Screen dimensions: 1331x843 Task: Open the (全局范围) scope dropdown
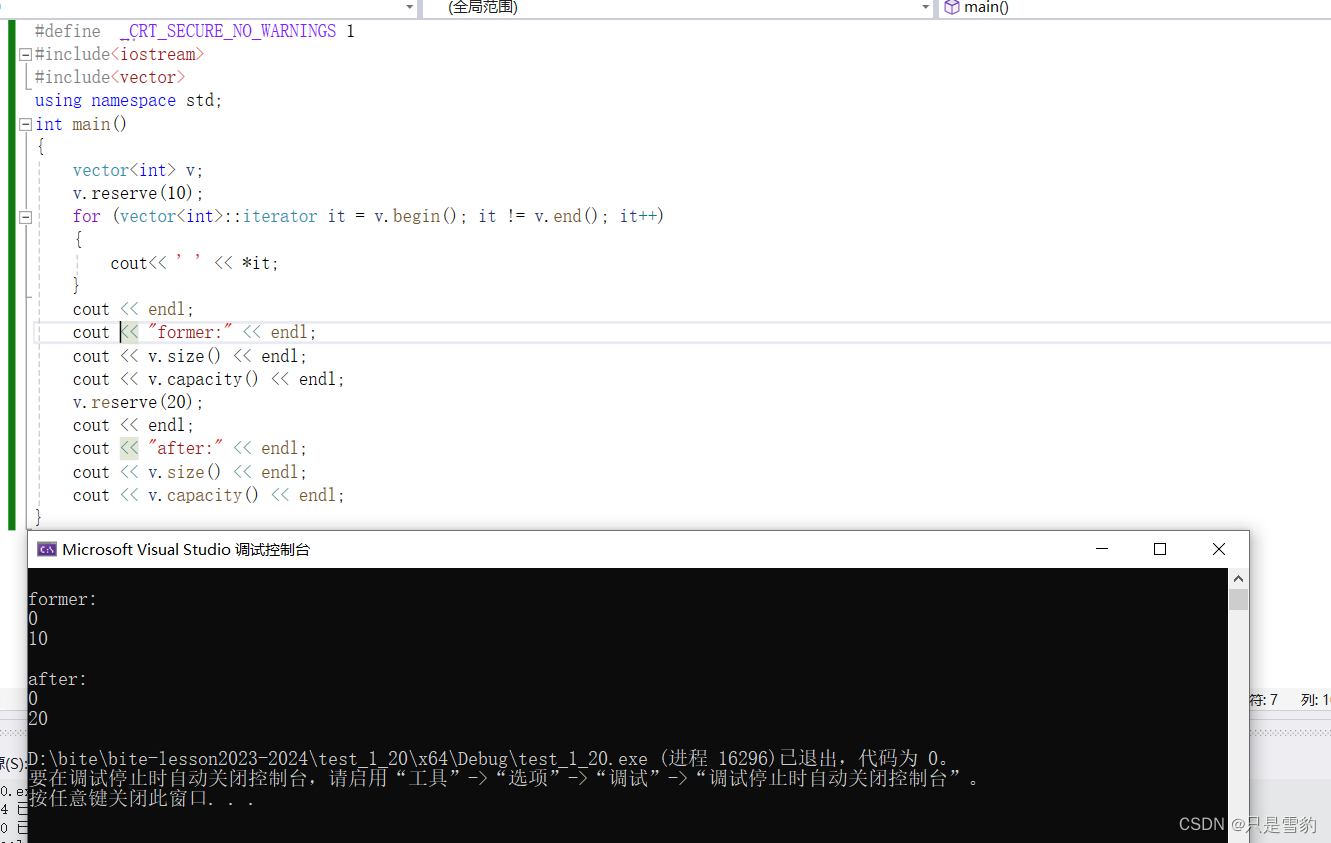pyautogui.click(x=678, y=8)
